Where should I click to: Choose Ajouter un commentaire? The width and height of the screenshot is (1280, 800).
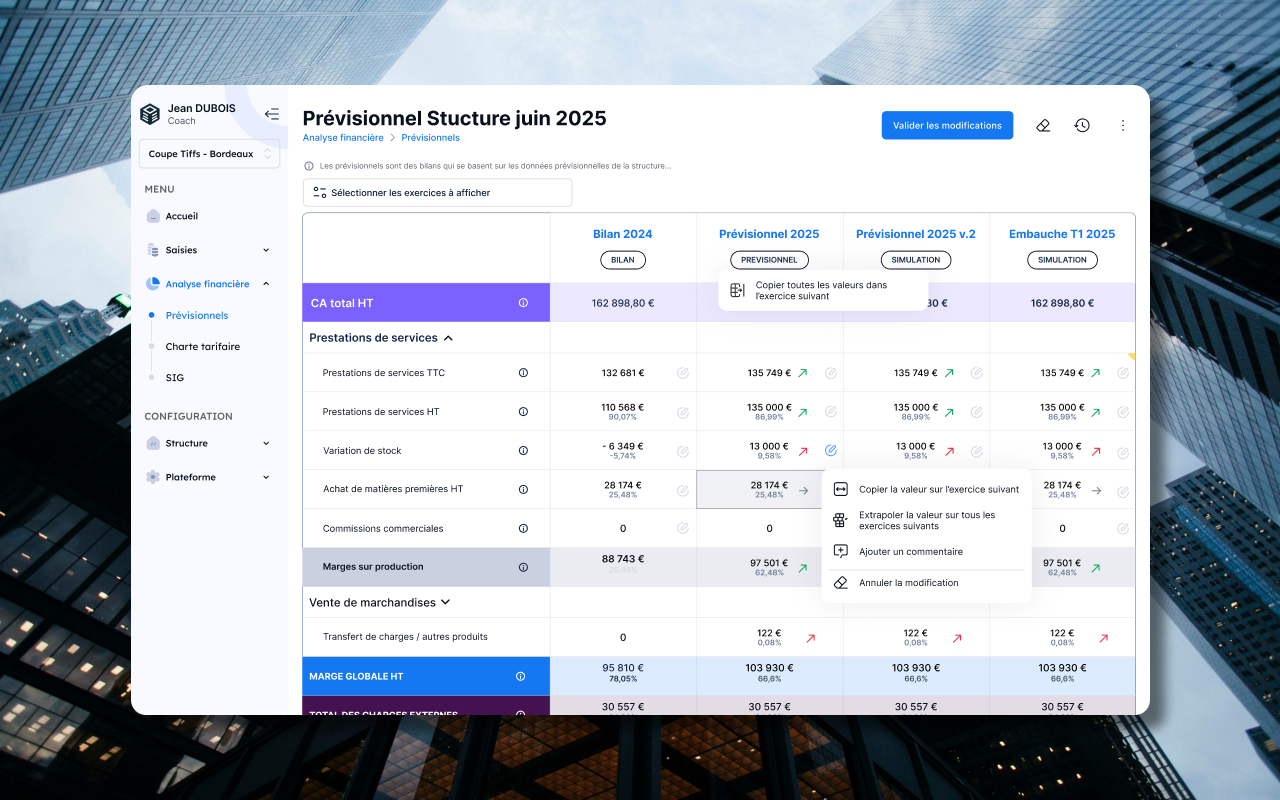pyautogui.click(x=926, y=551)
